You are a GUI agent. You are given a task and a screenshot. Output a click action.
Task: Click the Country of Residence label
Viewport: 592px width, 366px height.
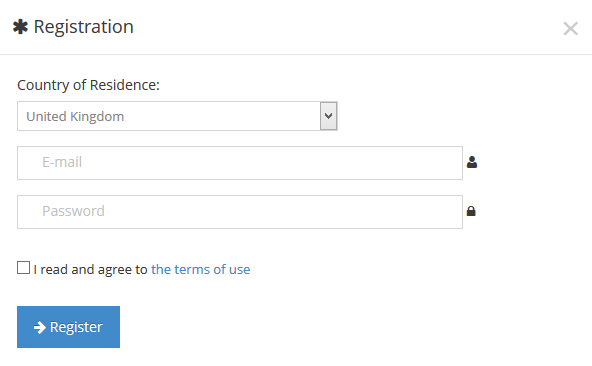tap(88, 85)
